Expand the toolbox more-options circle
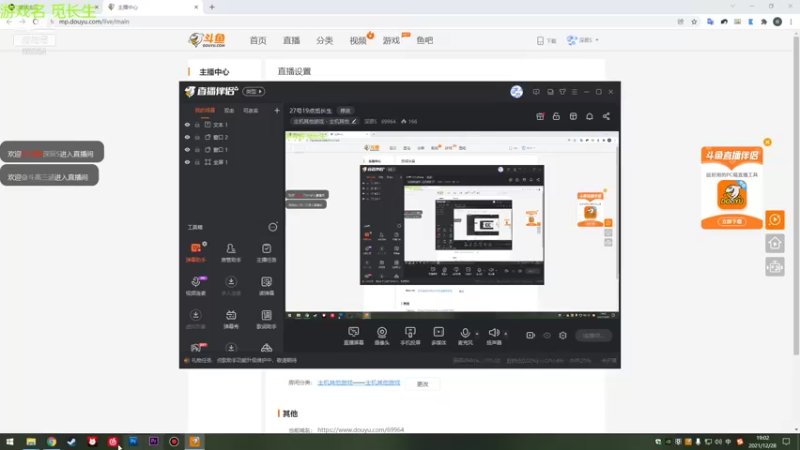800x450 pixels. pos(273,227)
